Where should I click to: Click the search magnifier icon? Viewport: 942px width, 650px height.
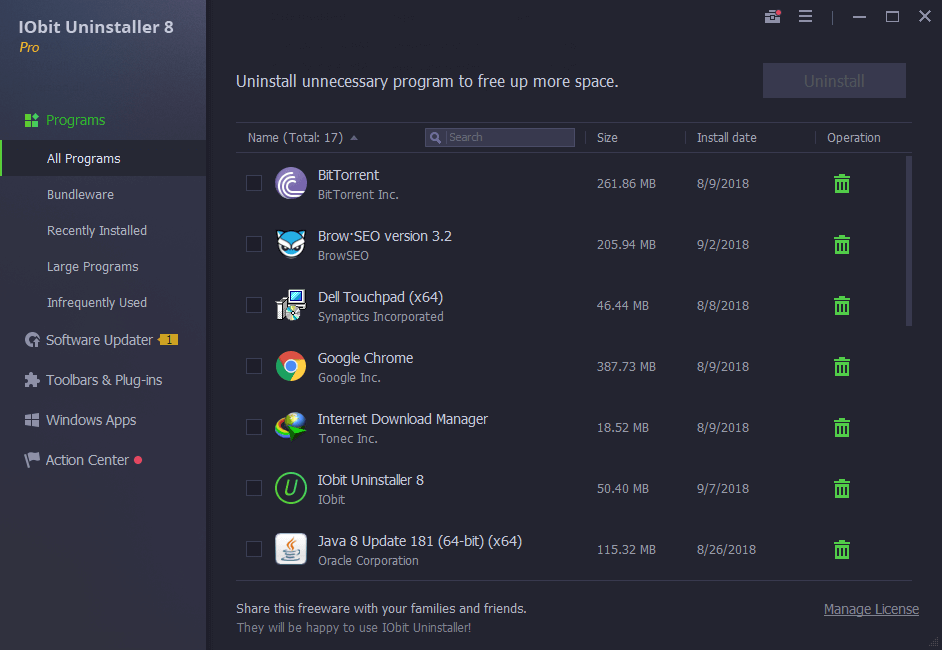[x=436, y=138]
